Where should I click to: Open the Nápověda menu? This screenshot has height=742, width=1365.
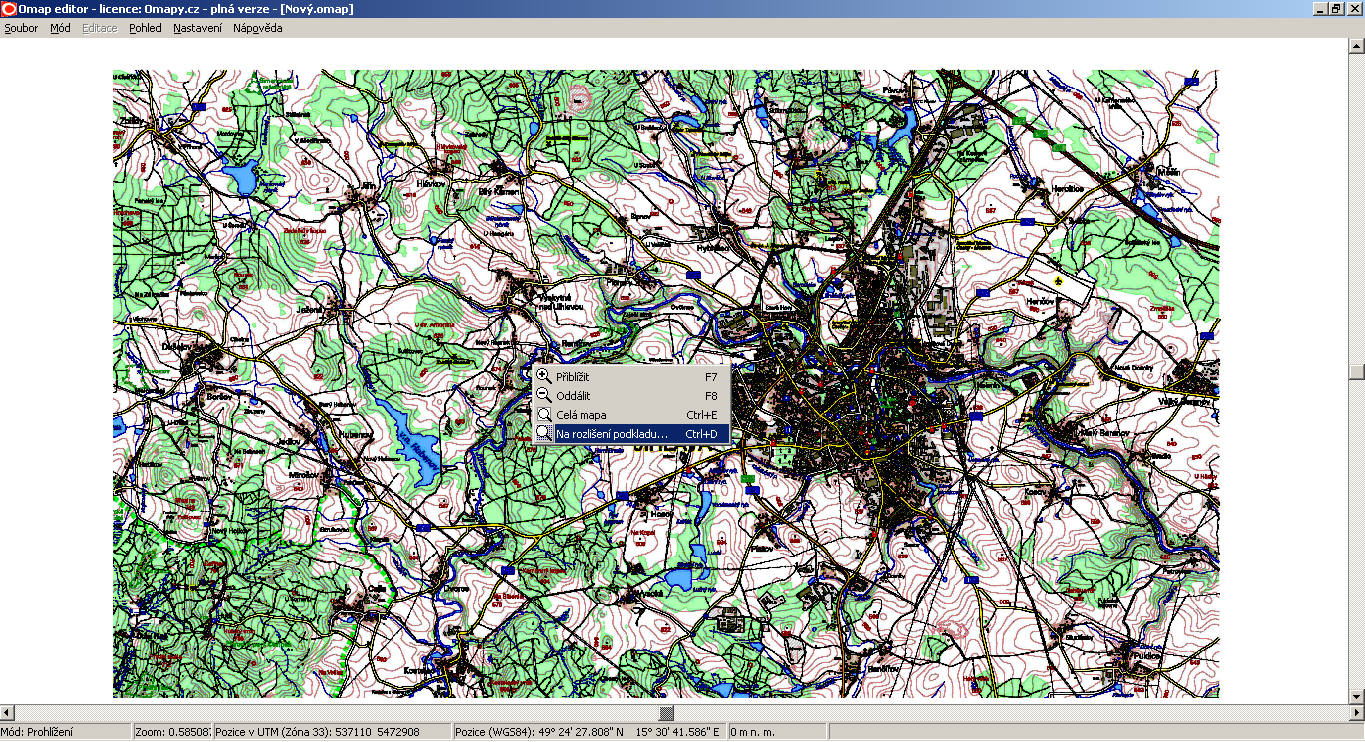(x=258, y=28)
